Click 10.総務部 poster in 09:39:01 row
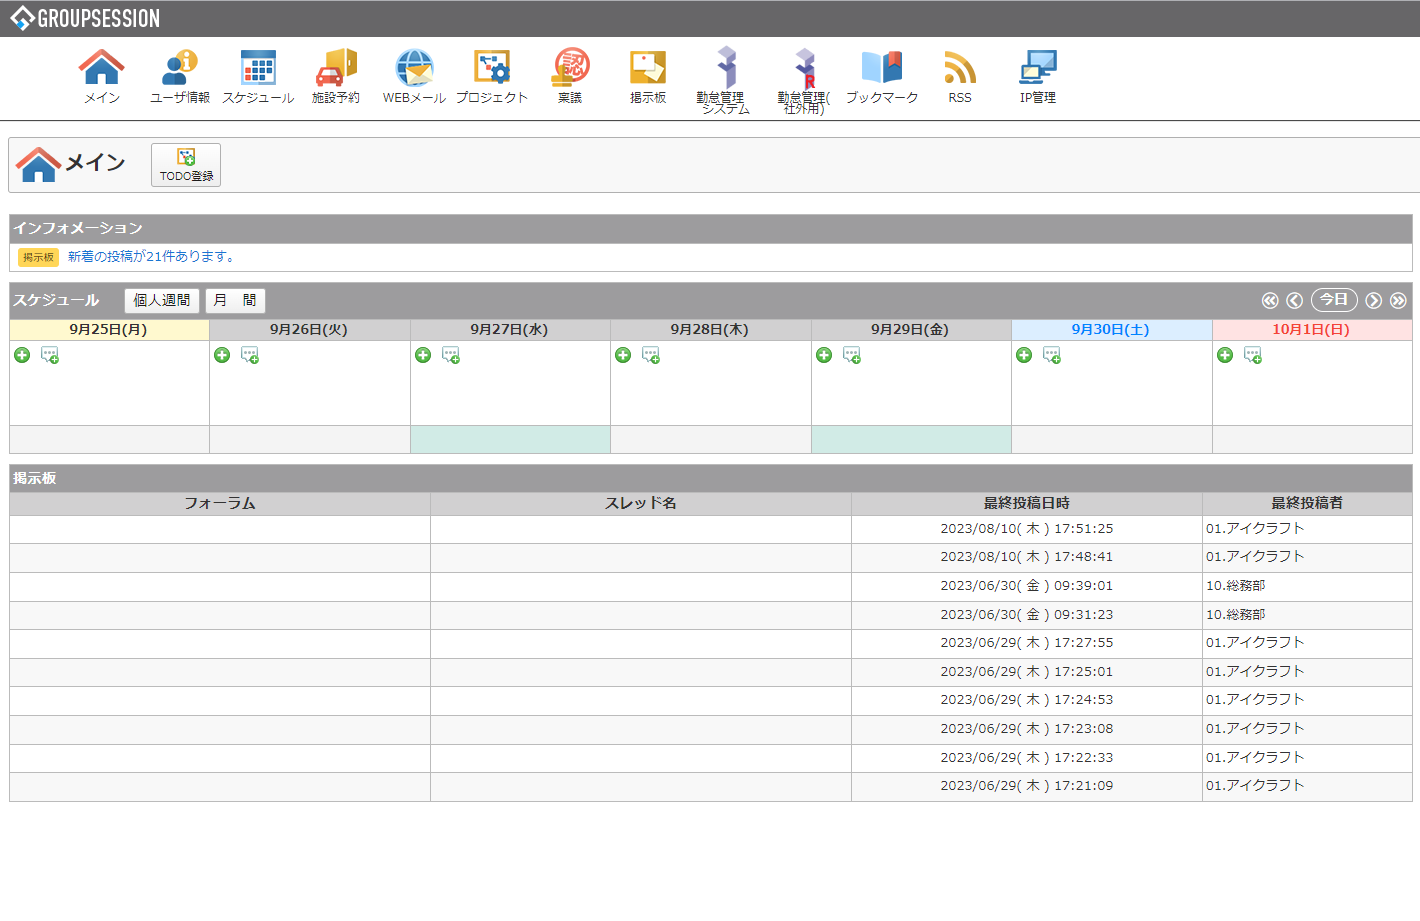The height and width of the screenshot is (921, 1420). pyautogui.click(x=1235, y=586)
